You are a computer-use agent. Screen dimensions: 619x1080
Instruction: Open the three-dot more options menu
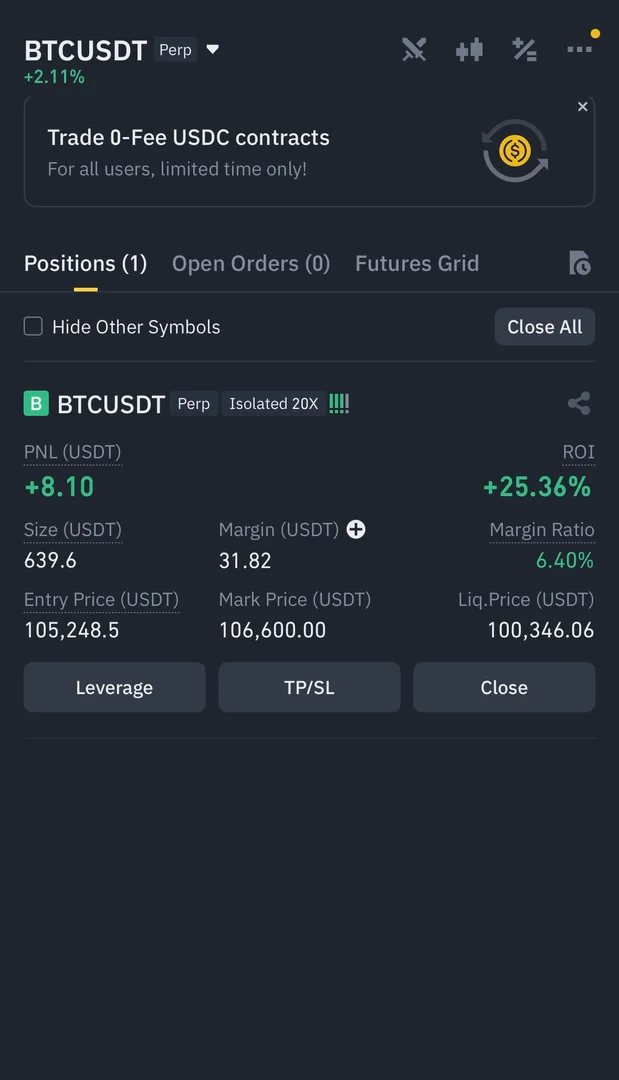(x=579, y=49)
